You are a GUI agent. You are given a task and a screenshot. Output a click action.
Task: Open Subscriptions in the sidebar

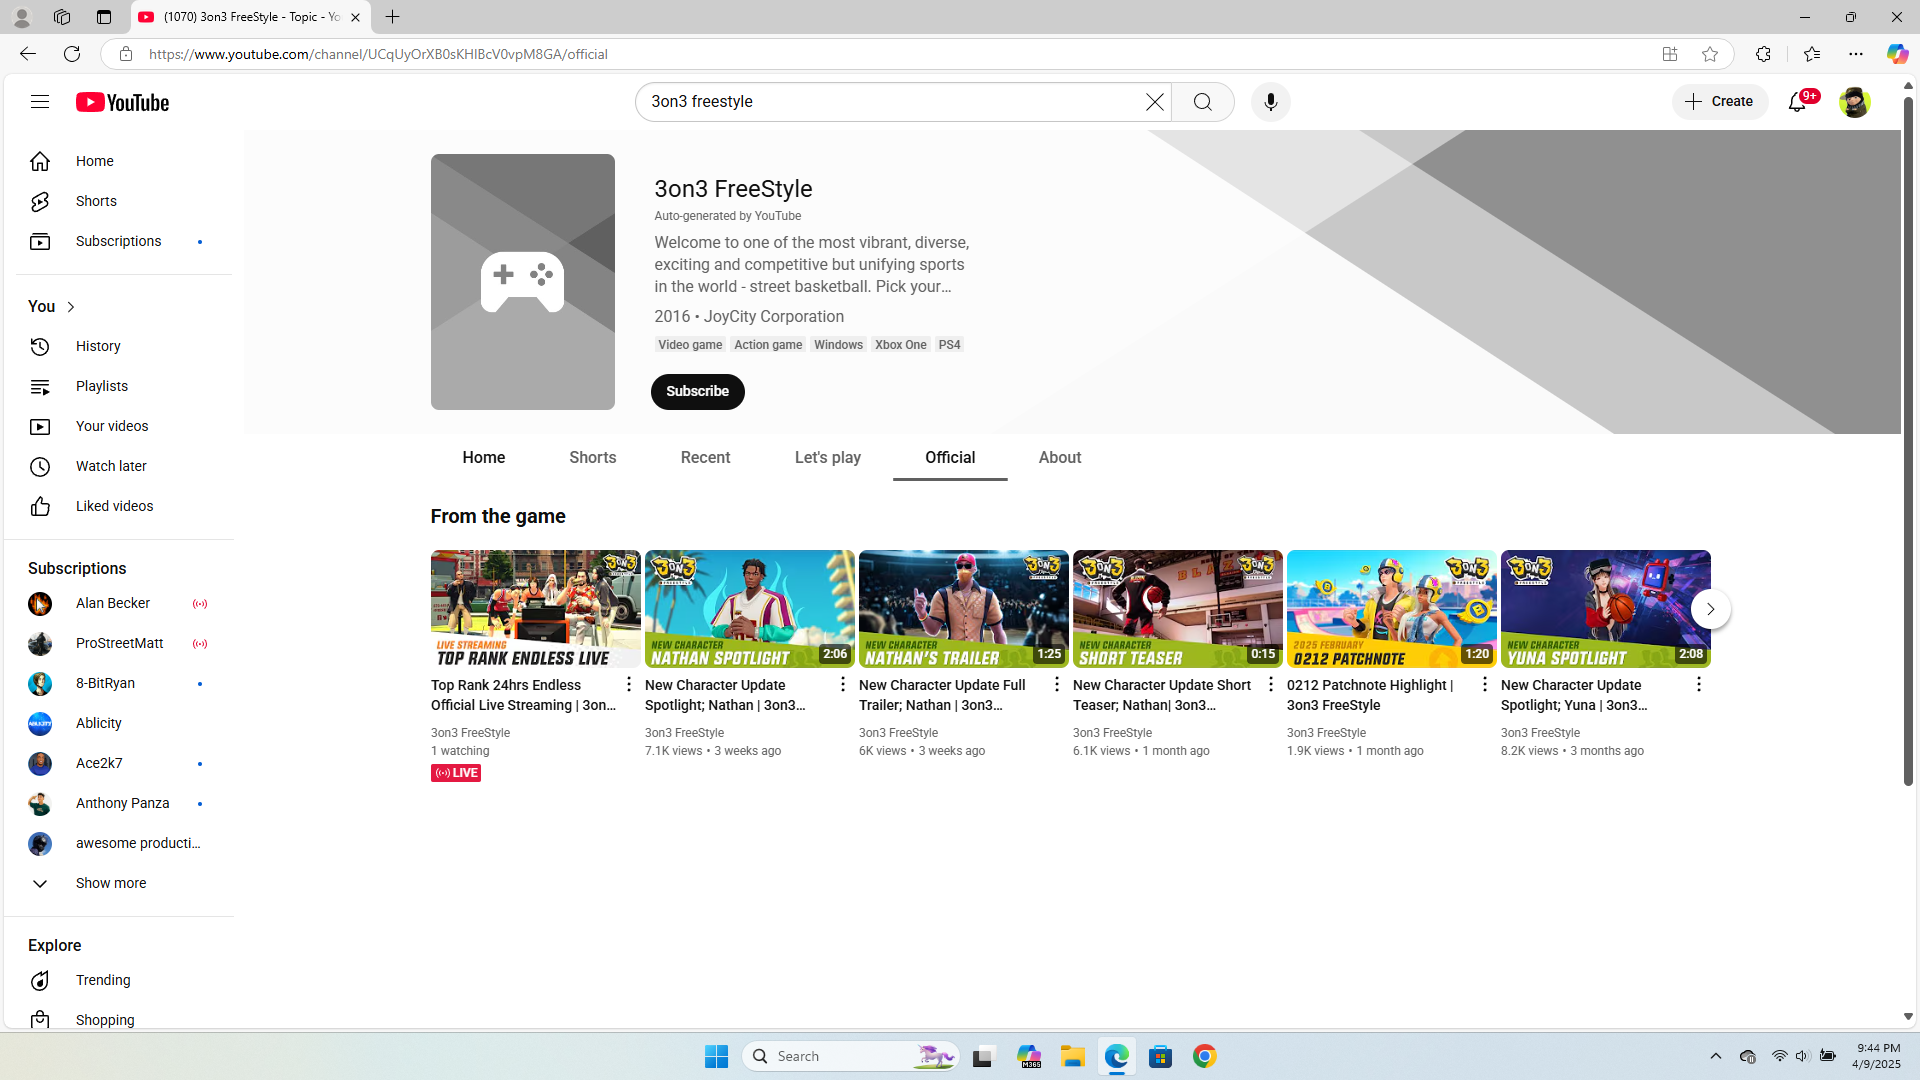(x=120, y=241)
